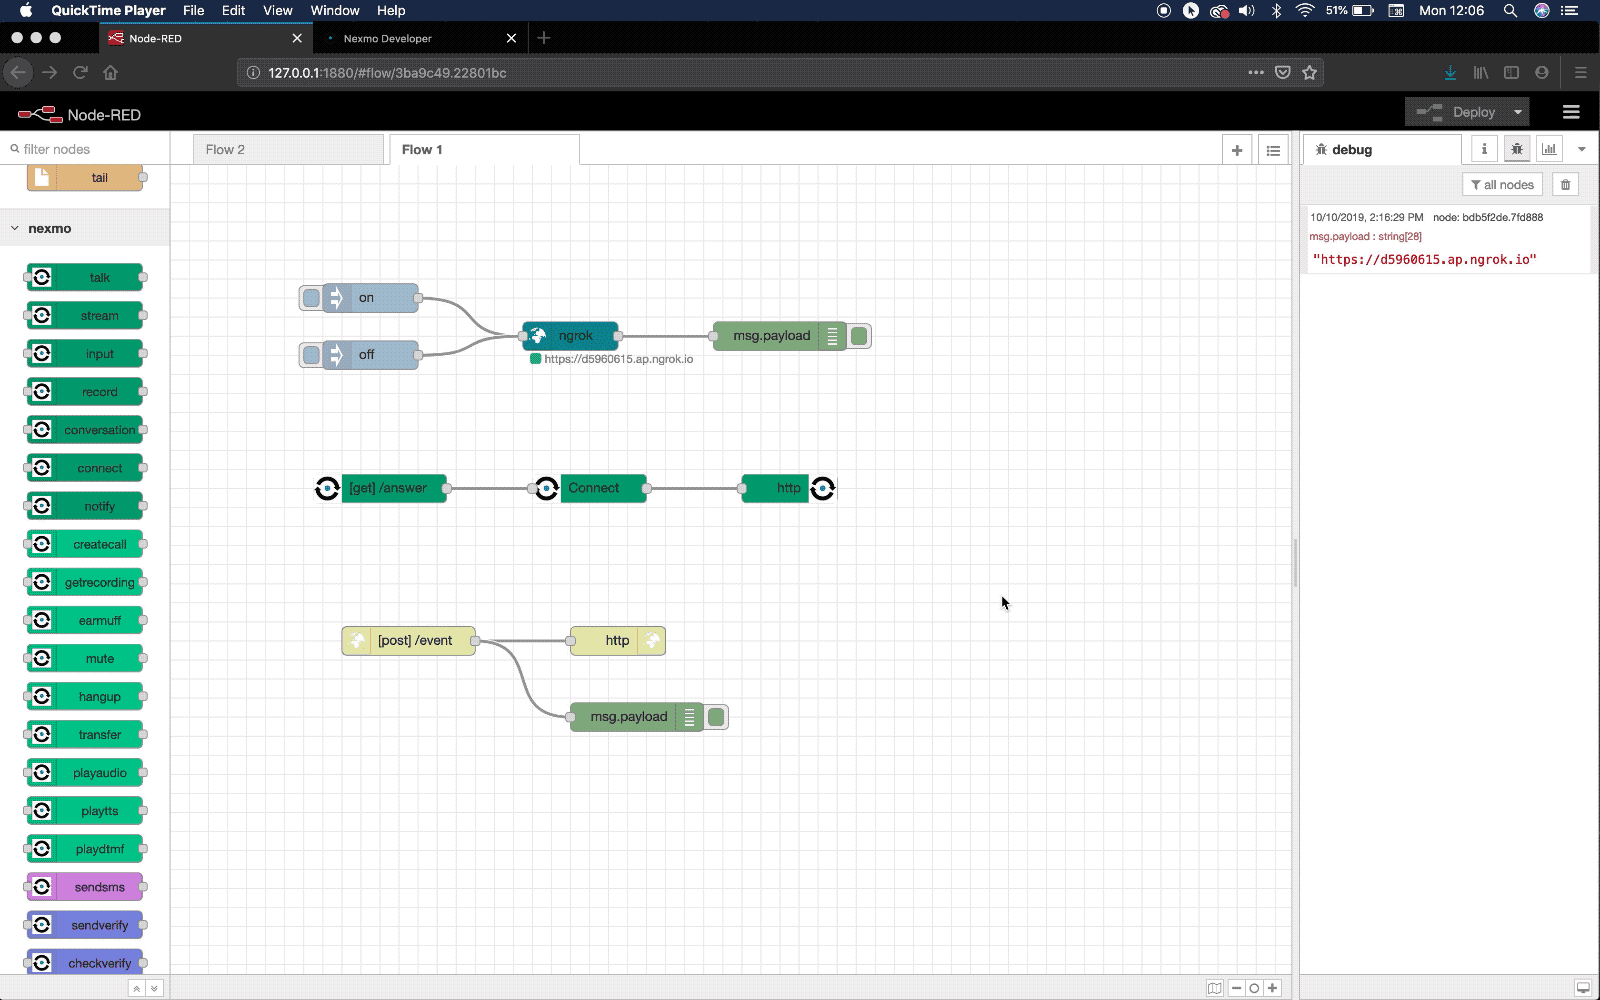The width and height of the screenshot is (1600, 1000).
Task: Reload the current browser page
Action: [x=80, y=72]
